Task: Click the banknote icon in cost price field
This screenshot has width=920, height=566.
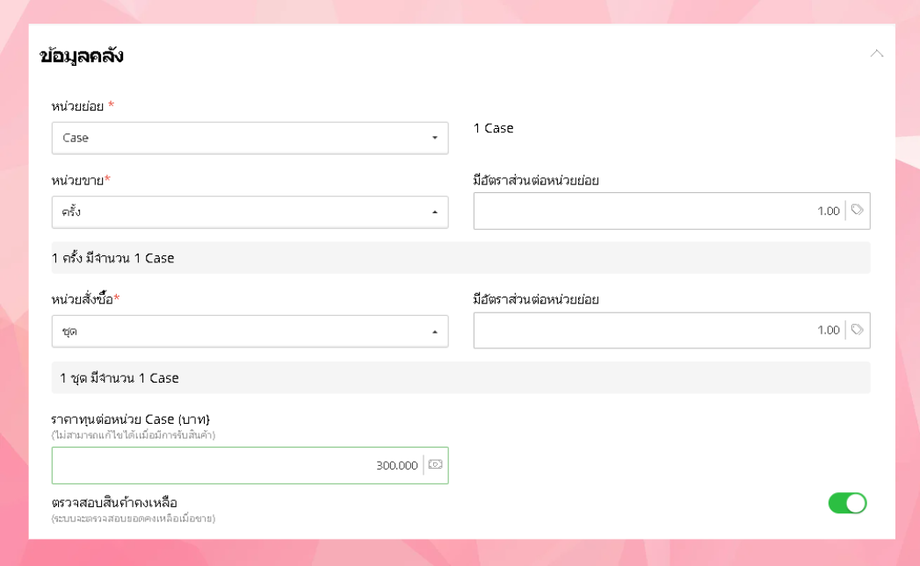Action: click(x=435, y=465)
